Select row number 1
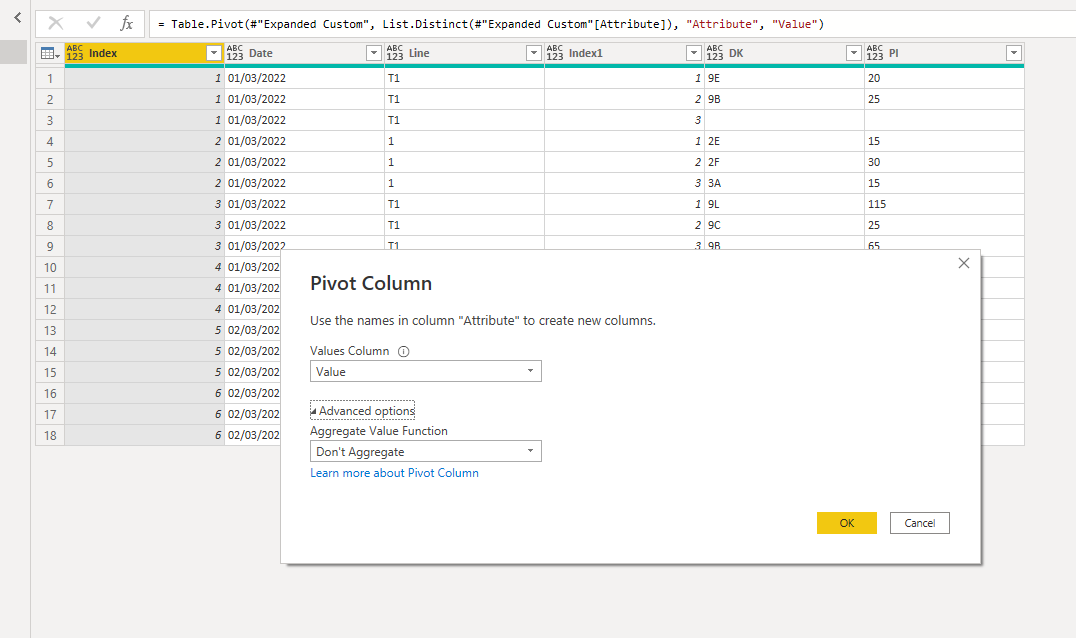This screenshot has width=1076, height=638. pos(50,78)
